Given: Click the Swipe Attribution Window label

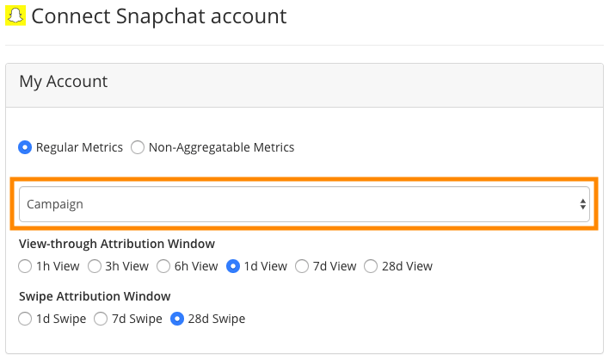Looking at the screenshot, I should point(95,296).
